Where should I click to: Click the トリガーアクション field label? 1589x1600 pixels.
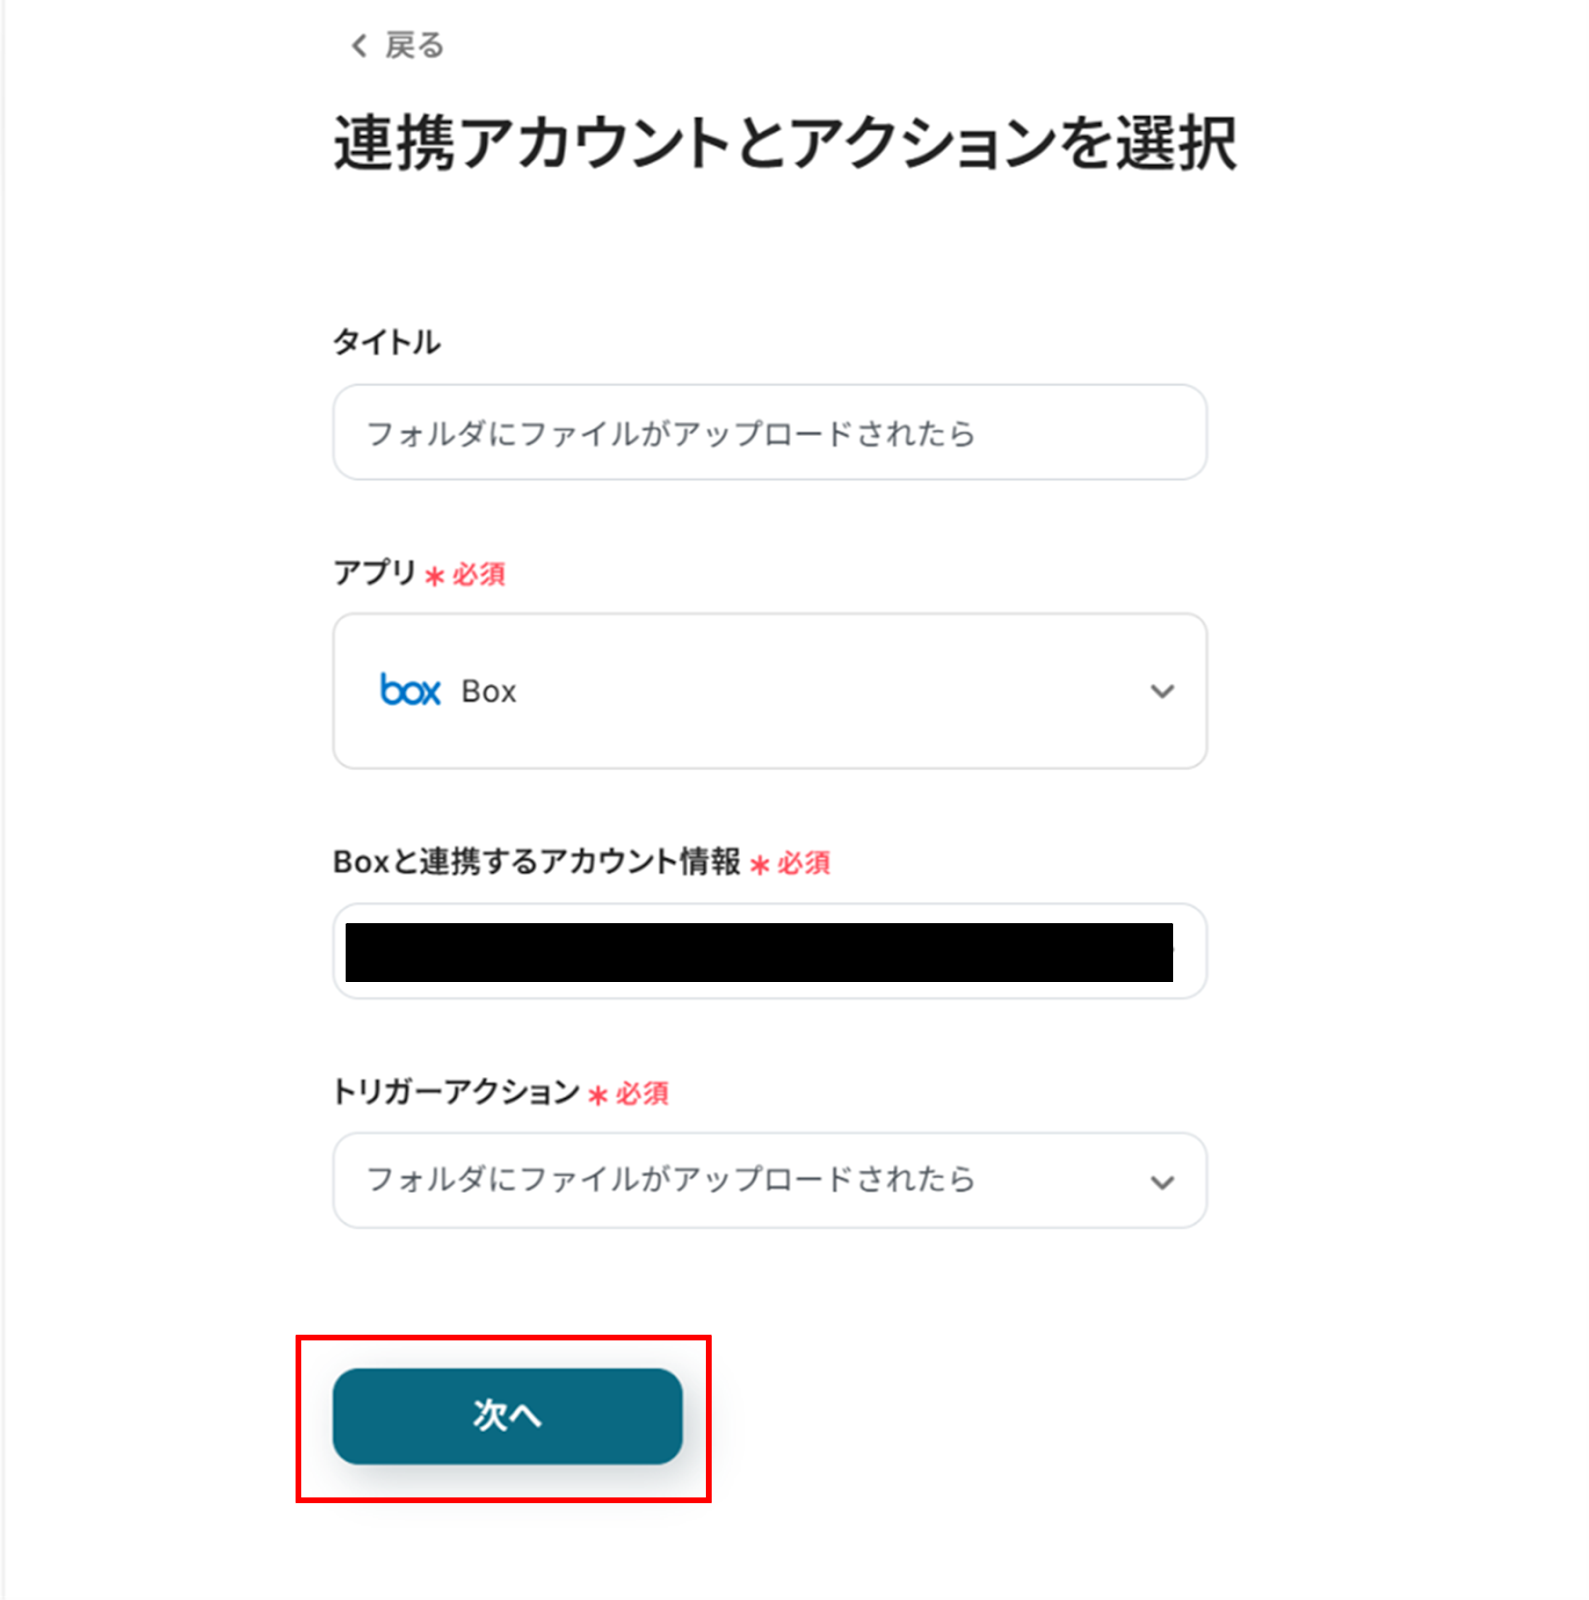point(455,1092)
